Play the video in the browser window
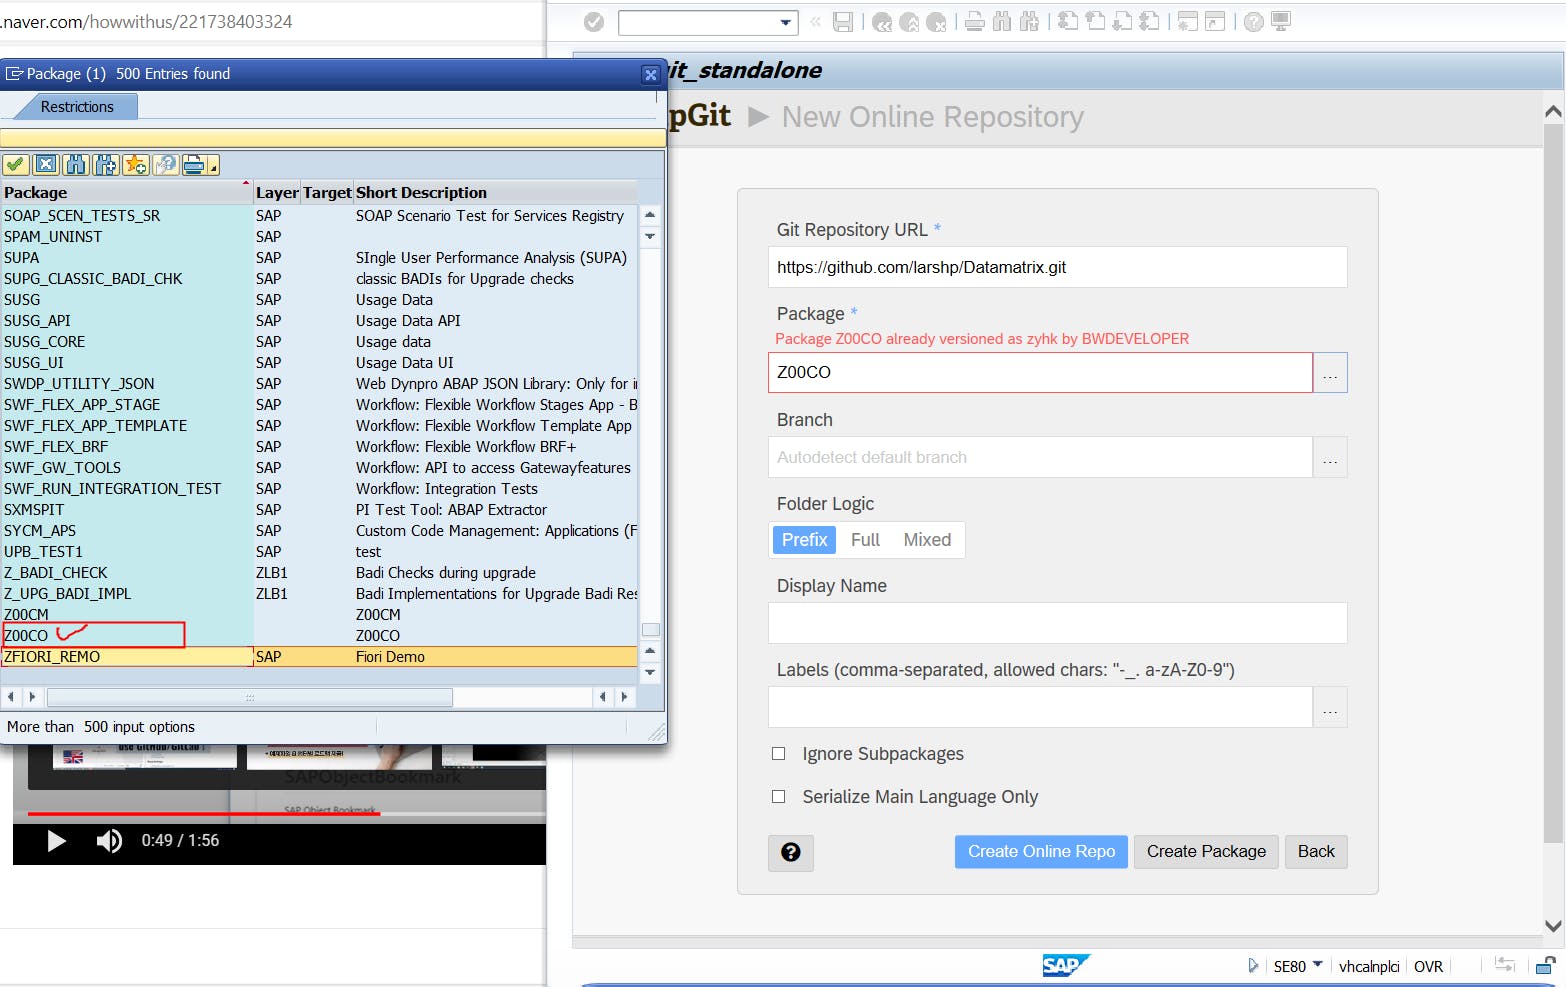This screenshot has width=1566, height=987. 56,841
